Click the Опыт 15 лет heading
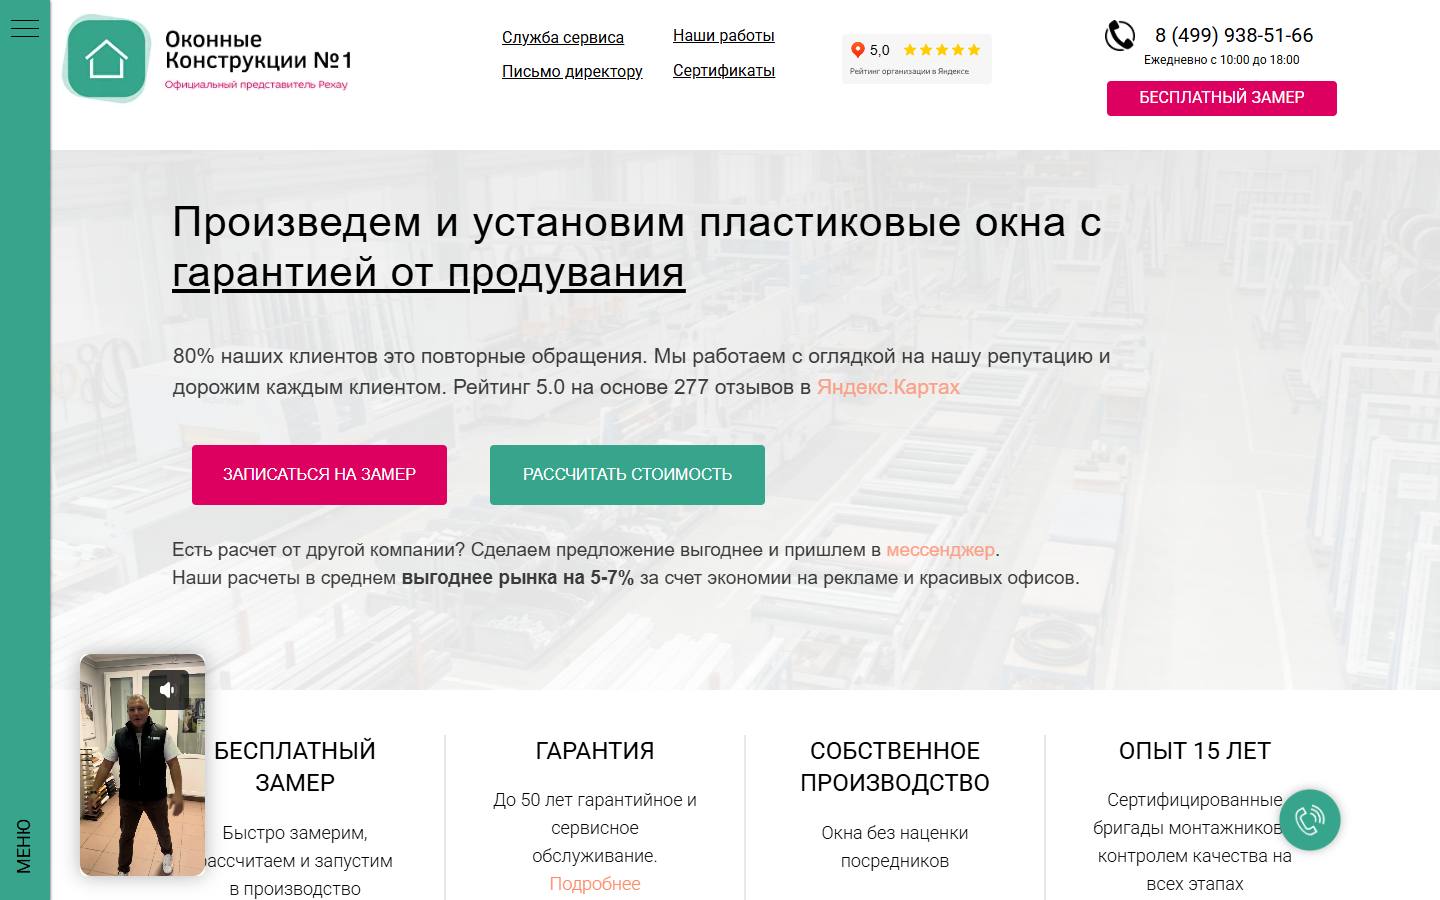 (x=1195, y=751)
